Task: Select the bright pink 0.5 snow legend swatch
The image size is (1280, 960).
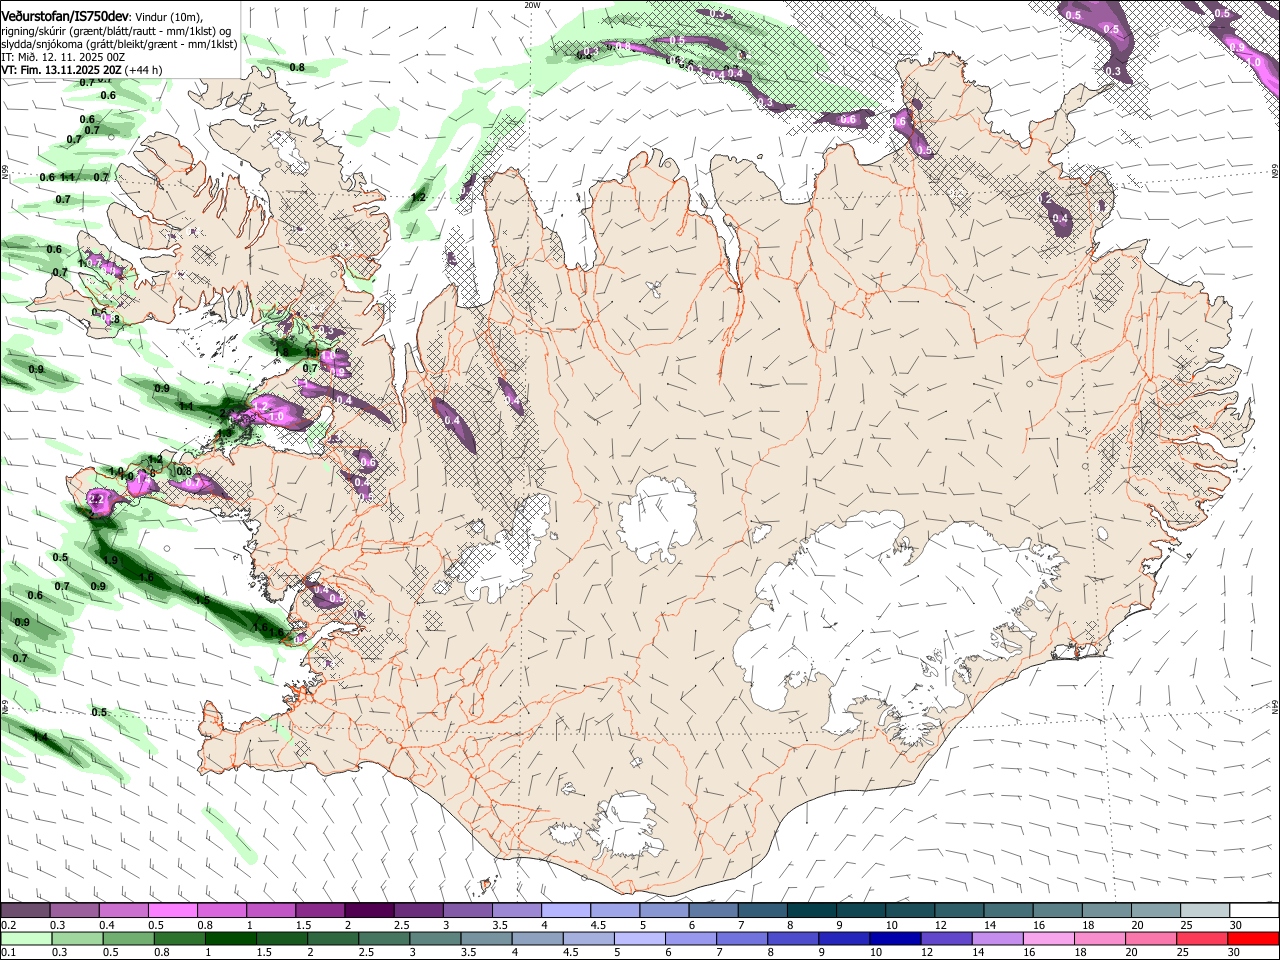Action: click(x=172, y=911)
